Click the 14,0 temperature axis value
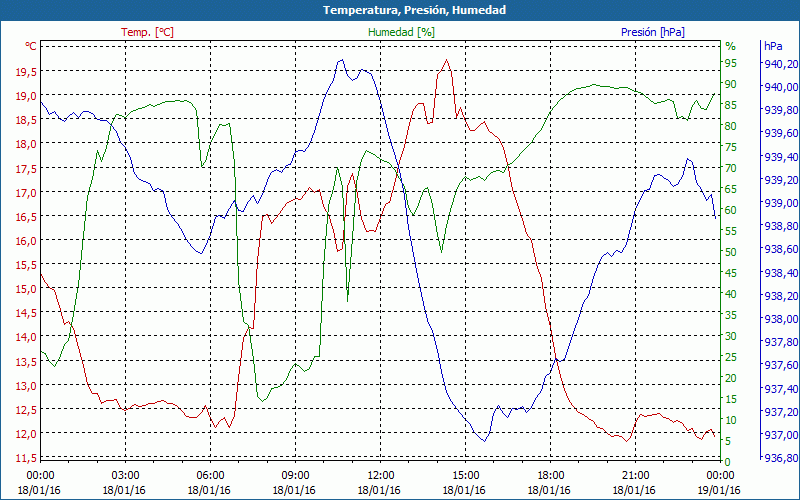This screenshot has height=500, width=800. click(26, 337)
